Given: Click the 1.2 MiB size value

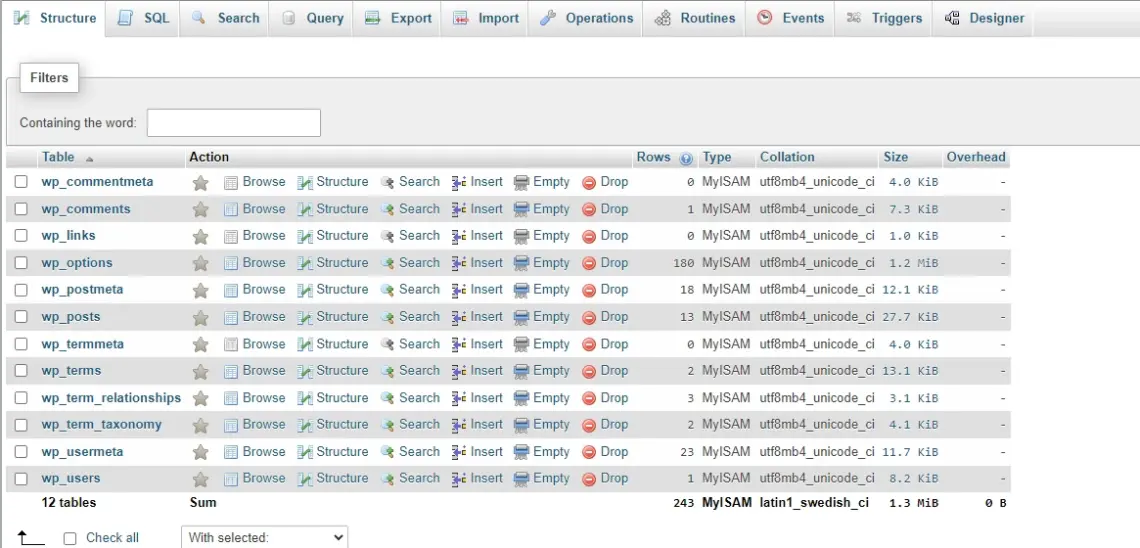Looking at the screenshot, I should 914,263.
